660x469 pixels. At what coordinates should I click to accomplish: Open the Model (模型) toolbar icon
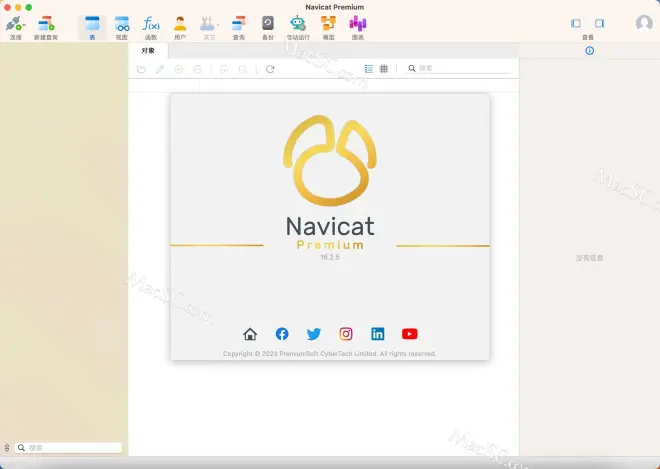pos(328,24)
